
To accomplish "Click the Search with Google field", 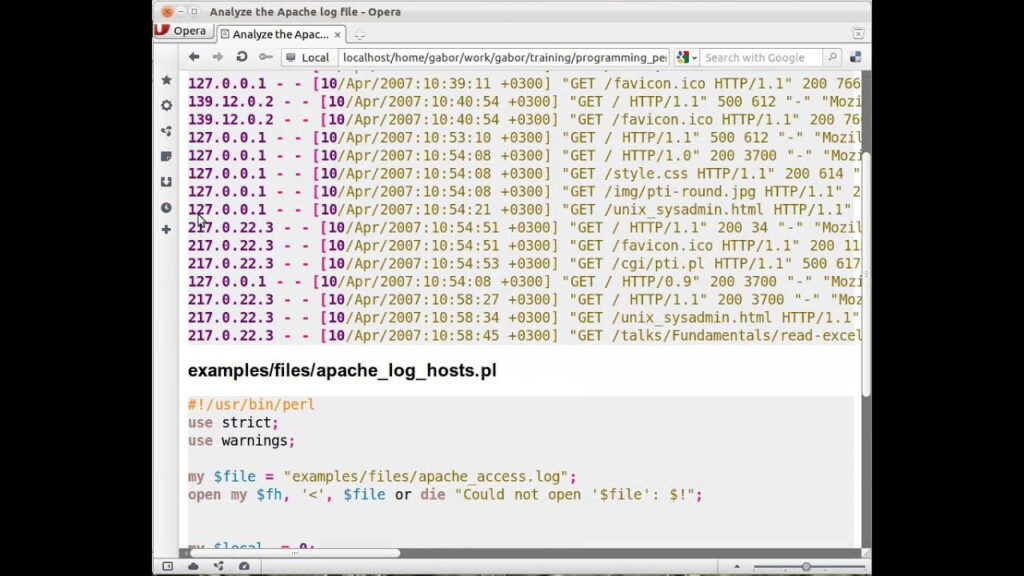I will click(760, 57).
